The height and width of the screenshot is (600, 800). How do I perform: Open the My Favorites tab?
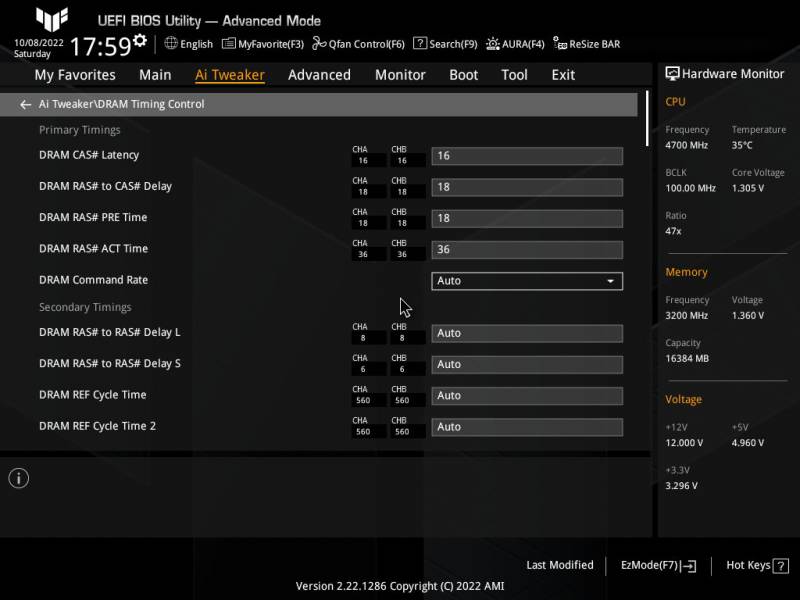coord(75,75)
